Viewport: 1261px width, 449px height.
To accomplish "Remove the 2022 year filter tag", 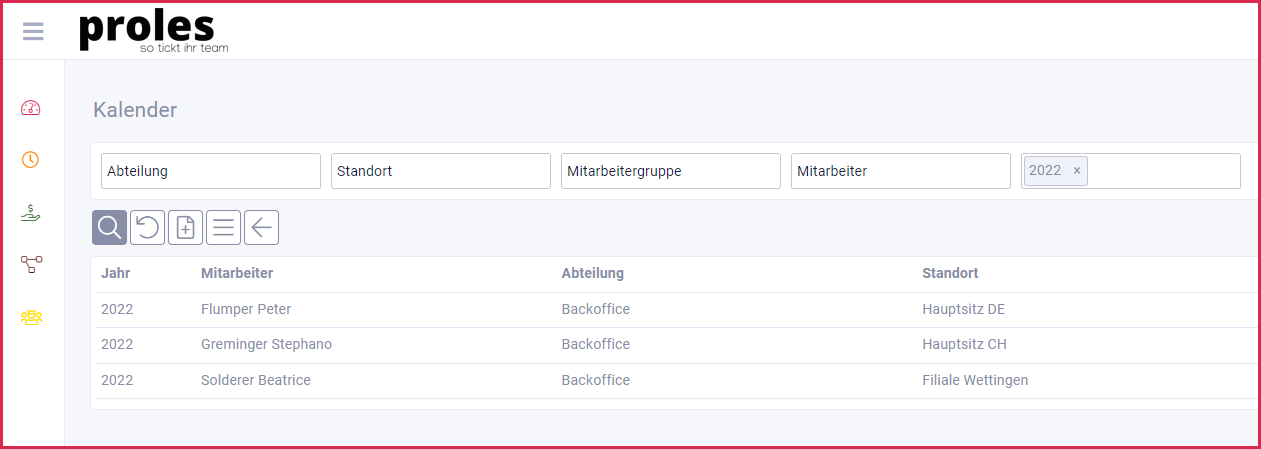I will coord(1077,171).
